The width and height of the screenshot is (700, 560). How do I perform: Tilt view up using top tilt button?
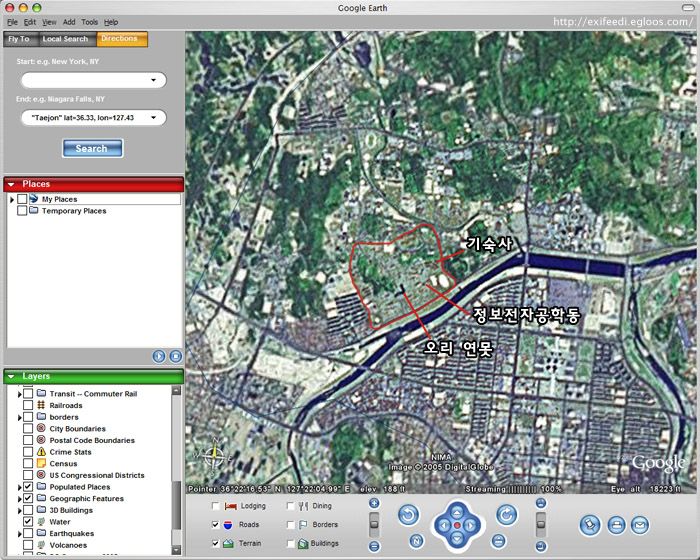coord(541,503)
